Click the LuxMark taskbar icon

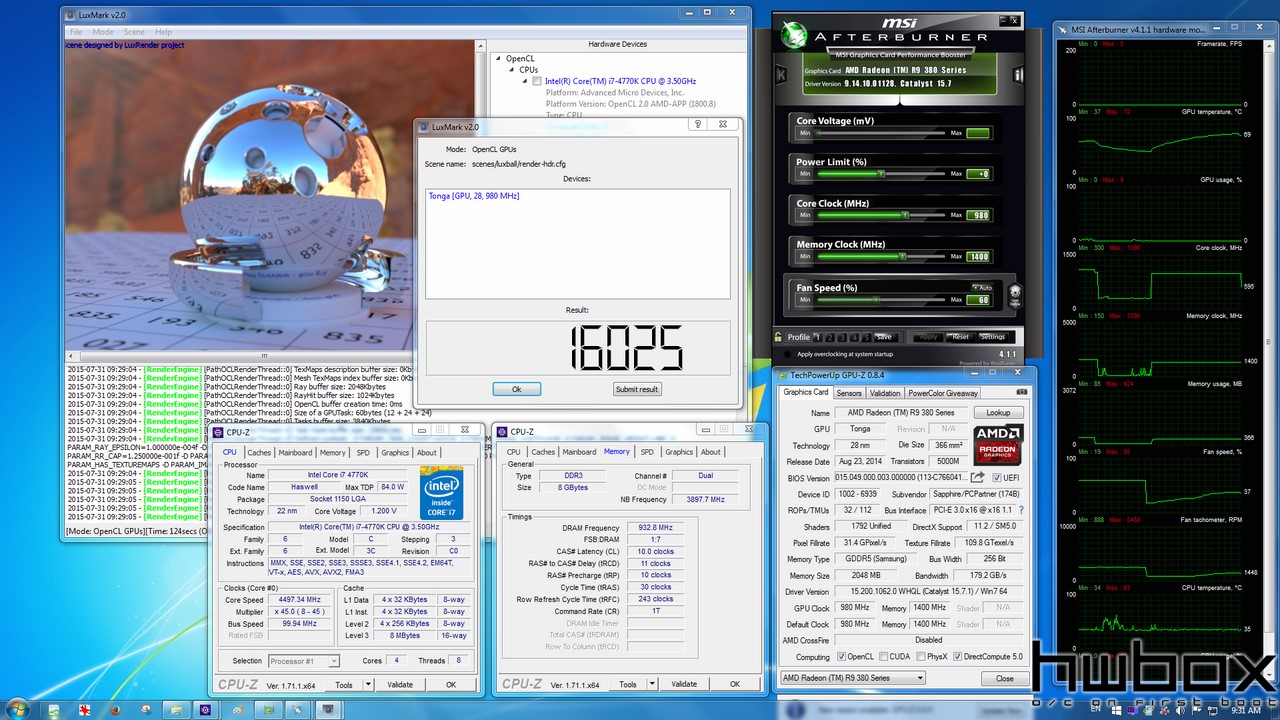(327, 710)
